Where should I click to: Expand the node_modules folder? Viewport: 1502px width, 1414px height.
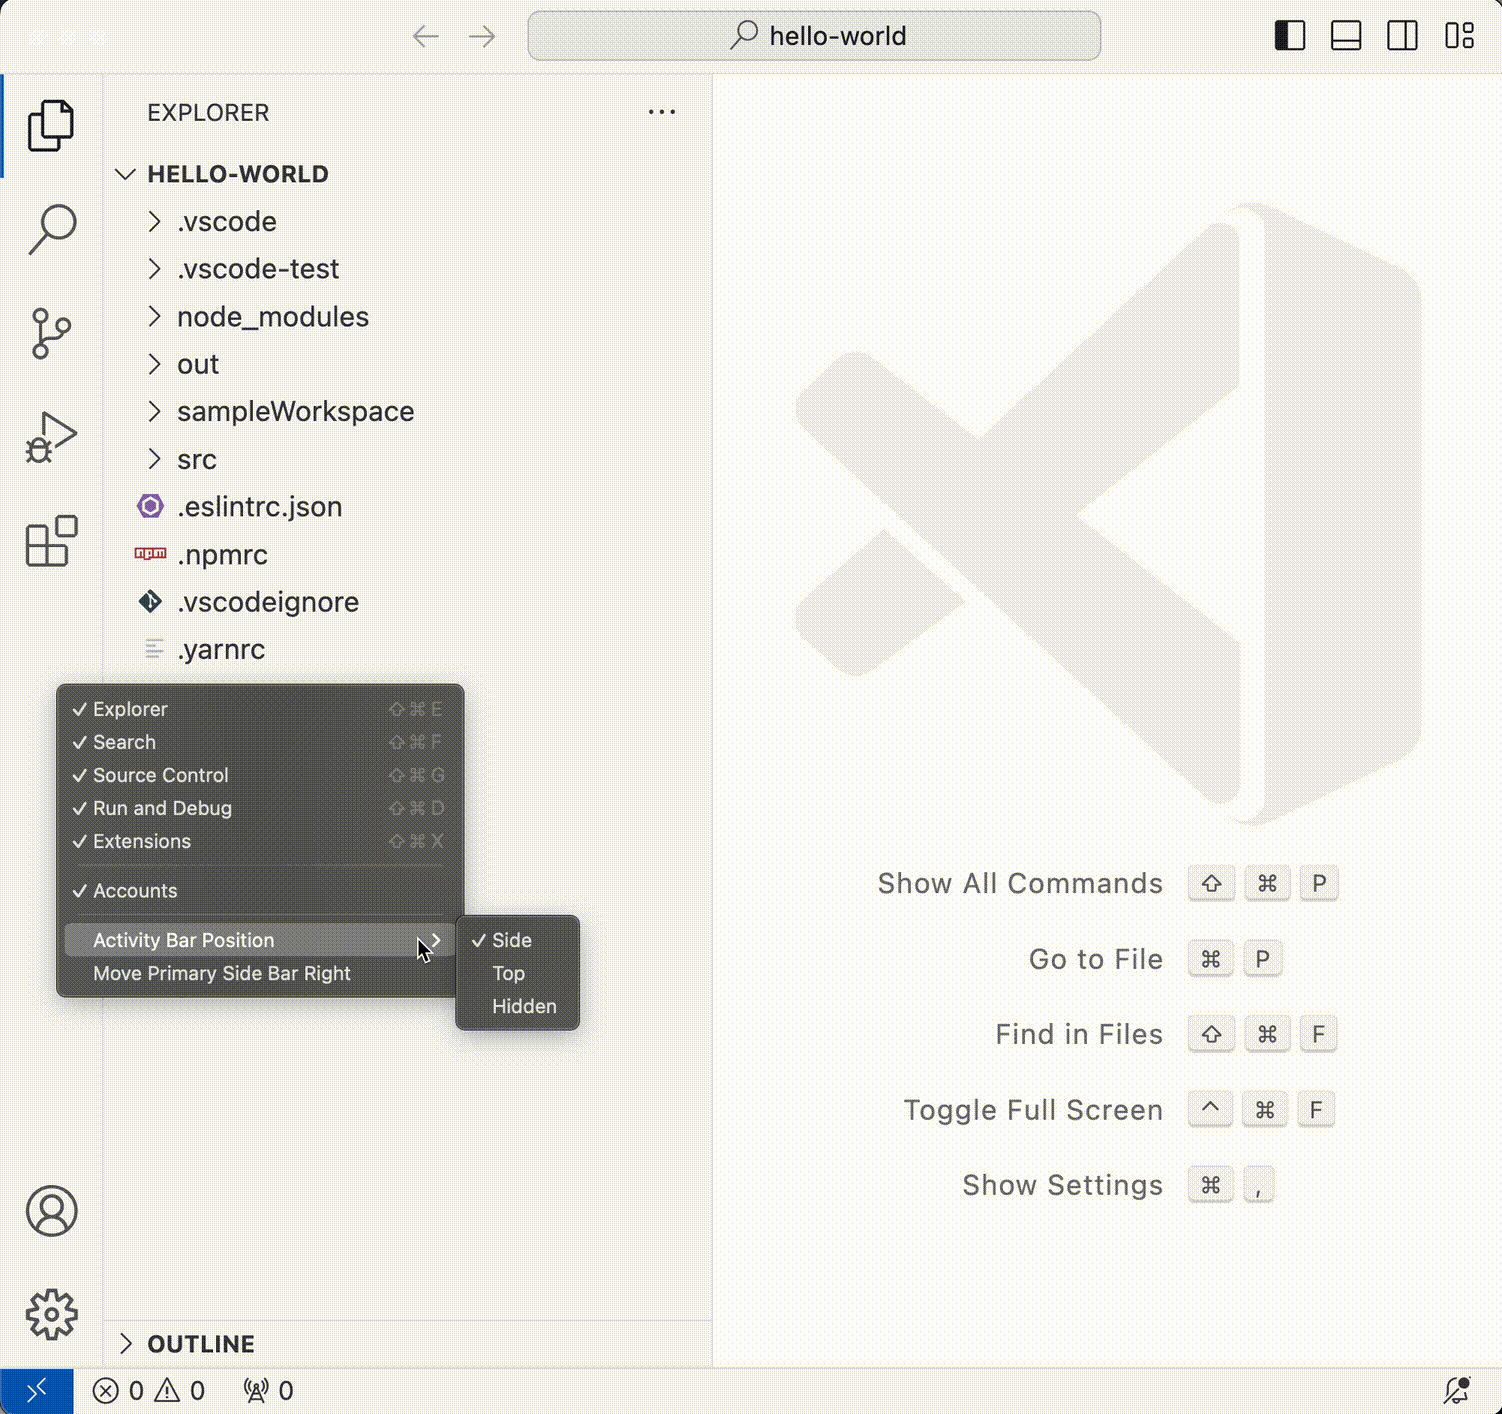272,316
